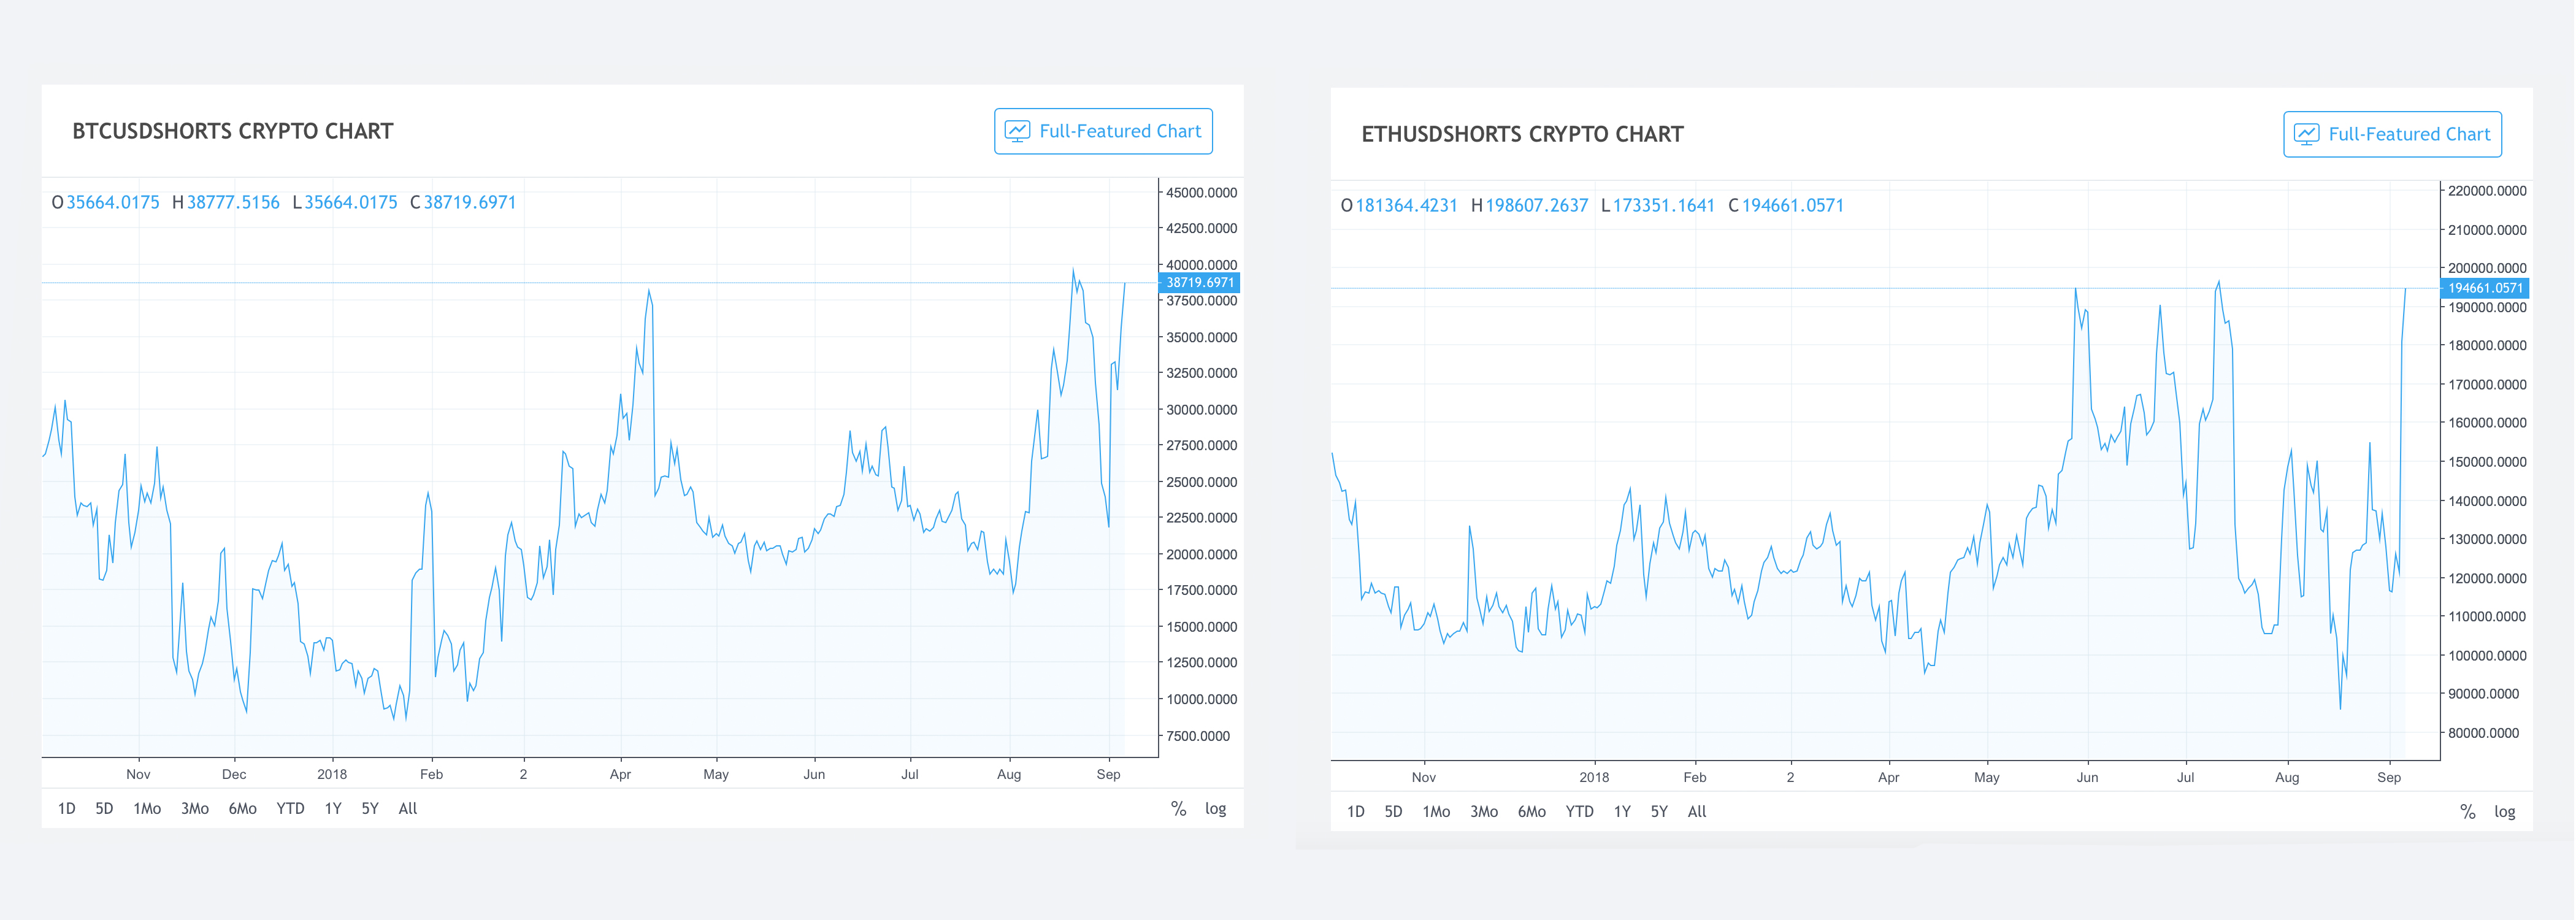
Task: Enable log scale on ETH chart
Action: coord(2504,812)
